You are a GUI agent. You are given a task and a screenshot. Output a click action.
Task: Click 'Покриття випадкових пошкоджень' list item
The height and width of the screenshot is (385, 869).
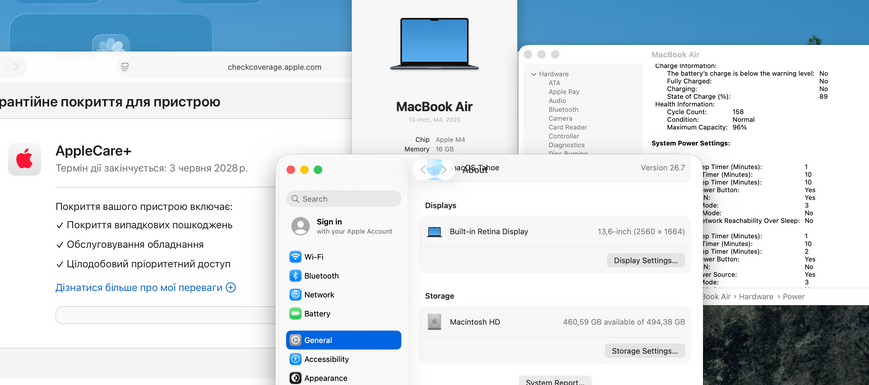[x=144, y=225]
